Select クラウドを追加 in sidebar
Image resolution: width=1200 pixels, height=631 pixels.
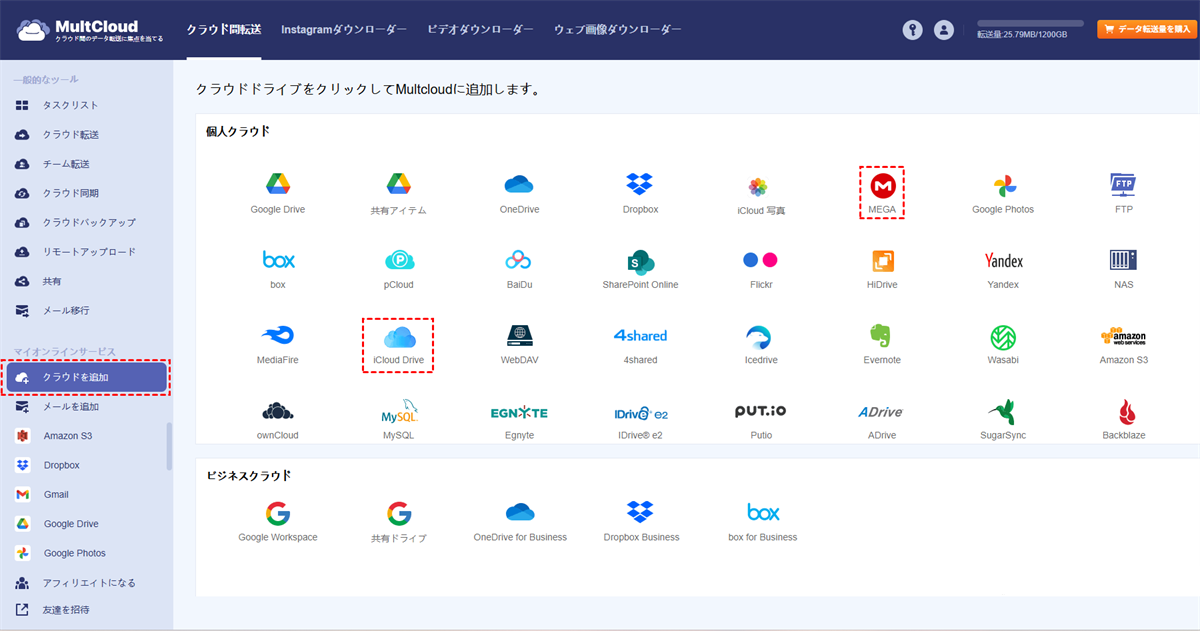[x=86, y=377]
